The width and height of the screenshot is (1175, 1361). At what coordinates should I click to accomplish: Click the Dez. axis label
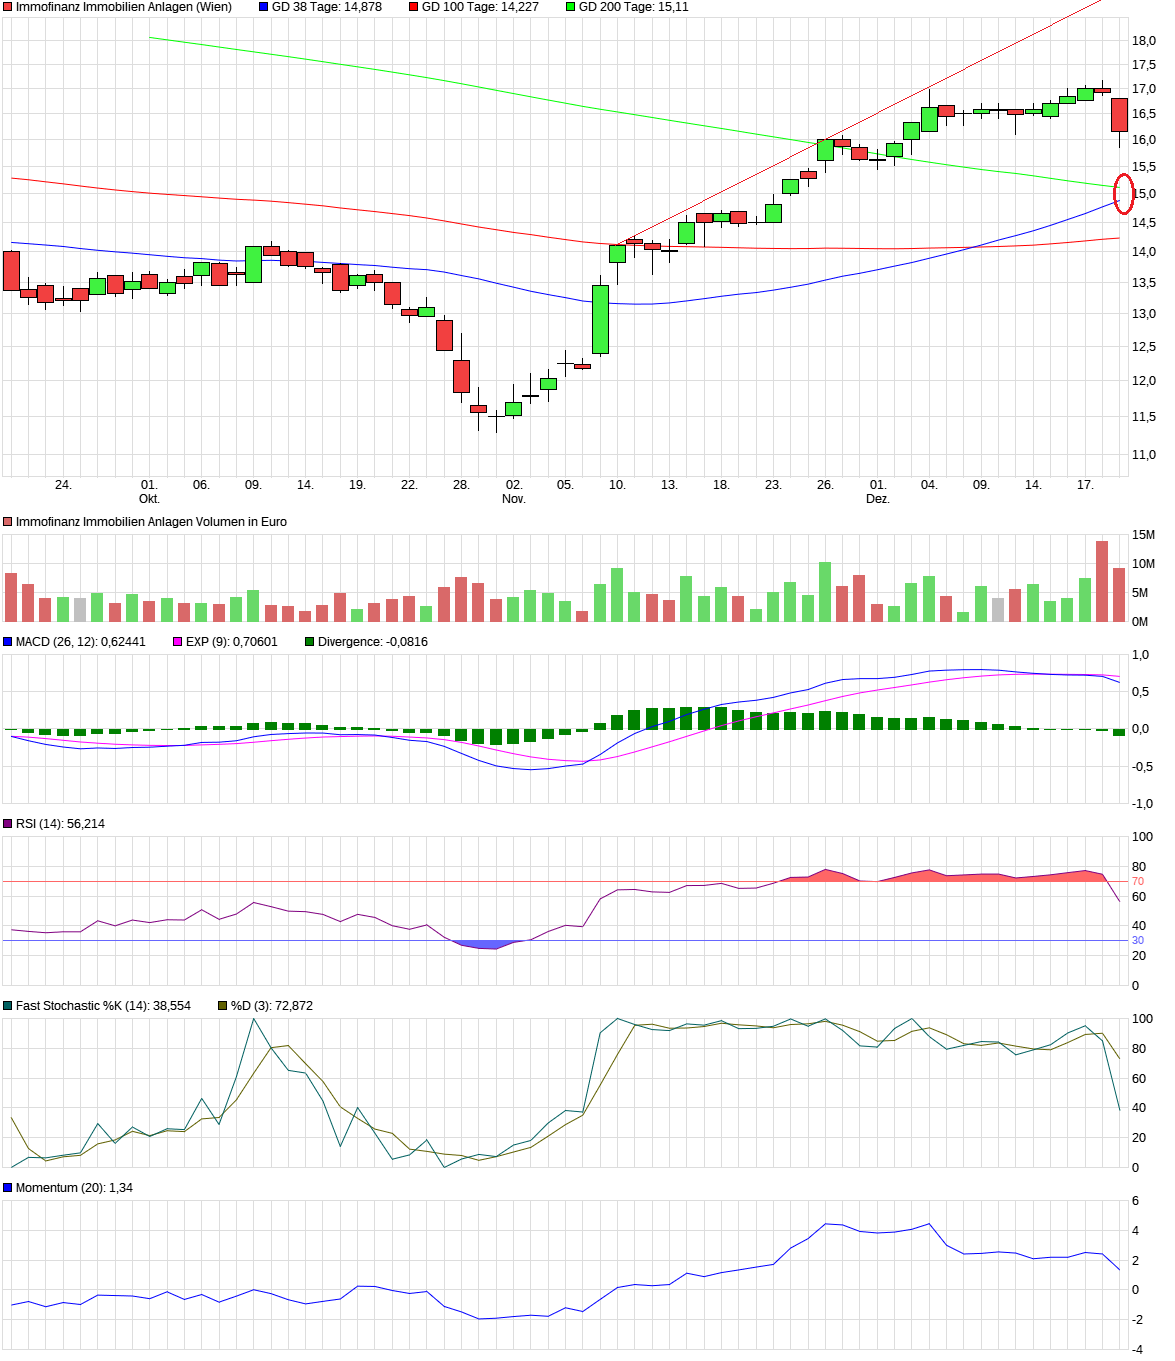(x=880, y=497)
